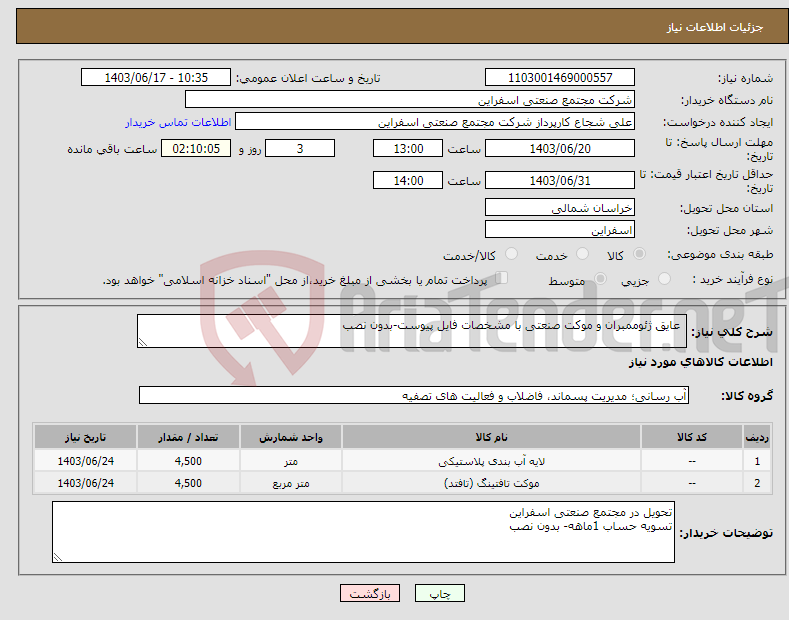Click item name لایه آب بندی پلاستیکی
Viewport: 789px width, 620px height.
[491, 461]
